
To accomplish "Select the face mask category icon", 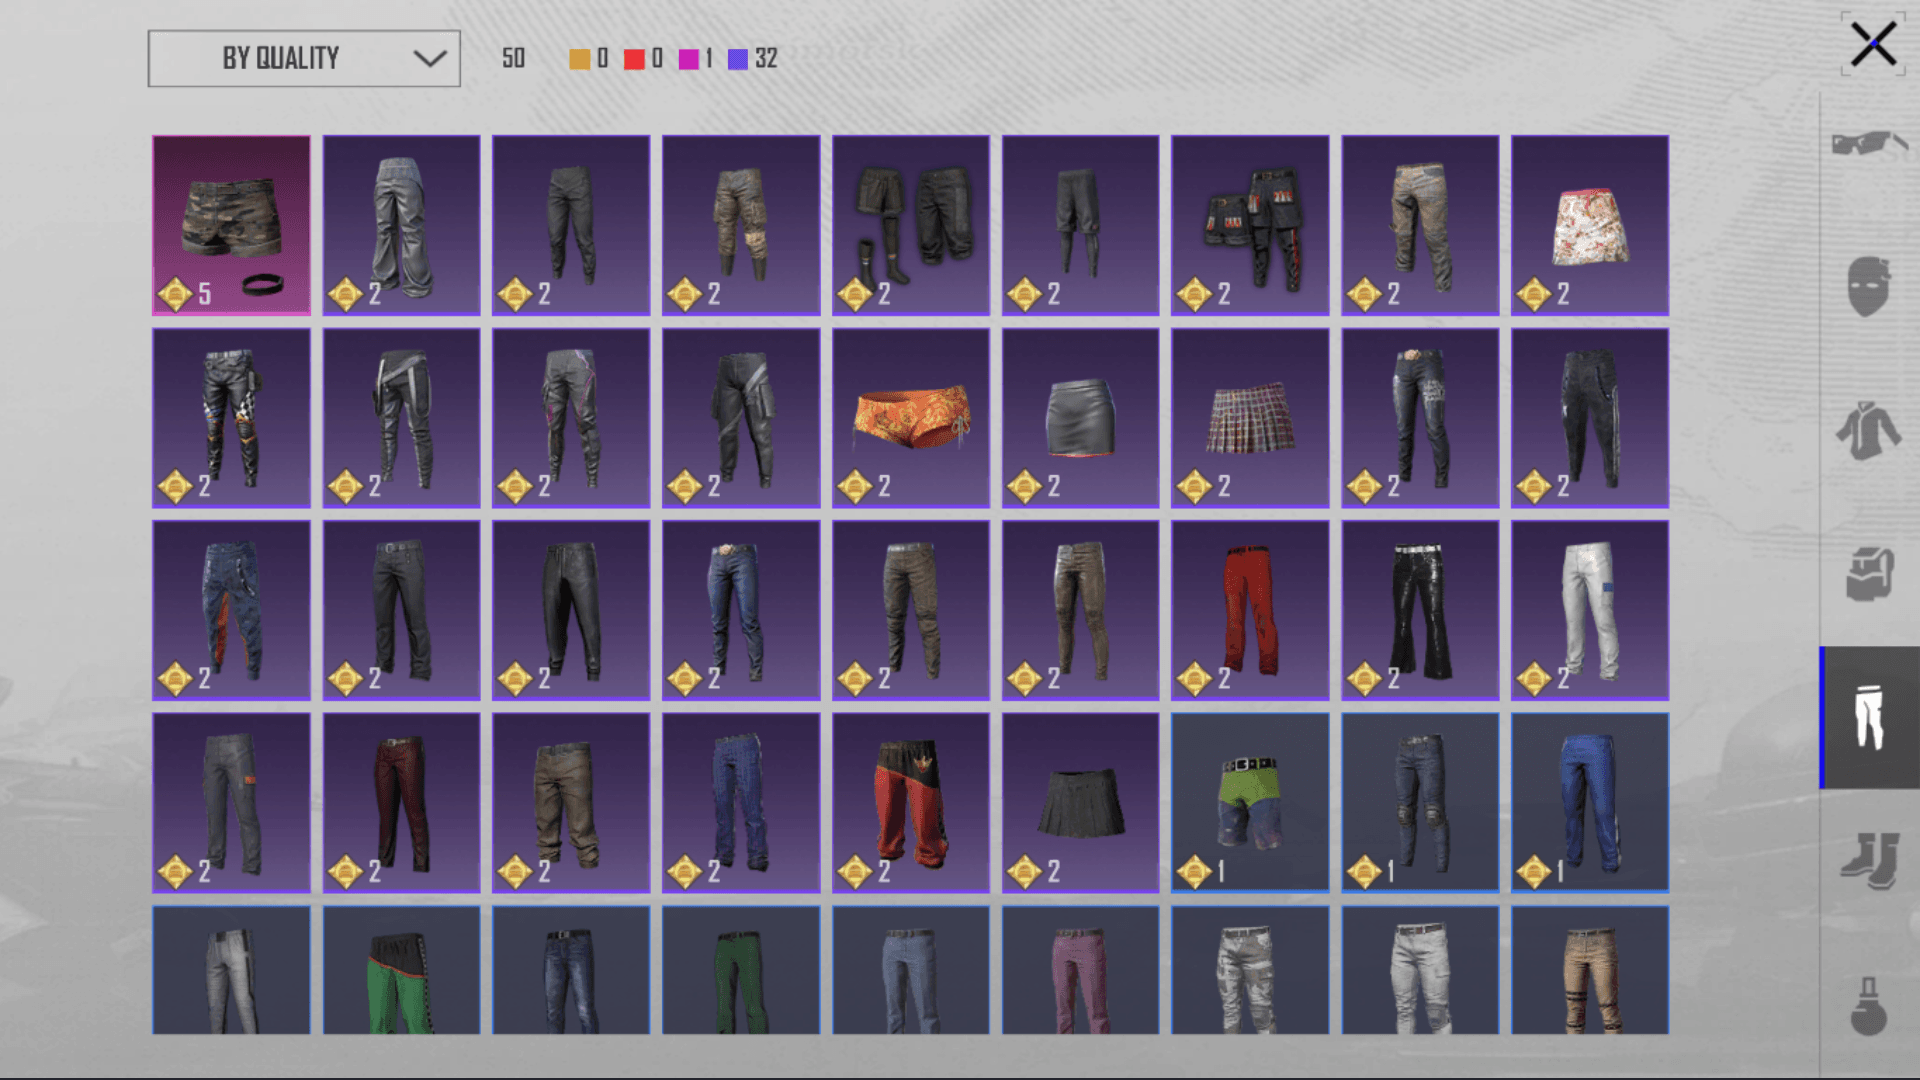I will point(1869,286).
